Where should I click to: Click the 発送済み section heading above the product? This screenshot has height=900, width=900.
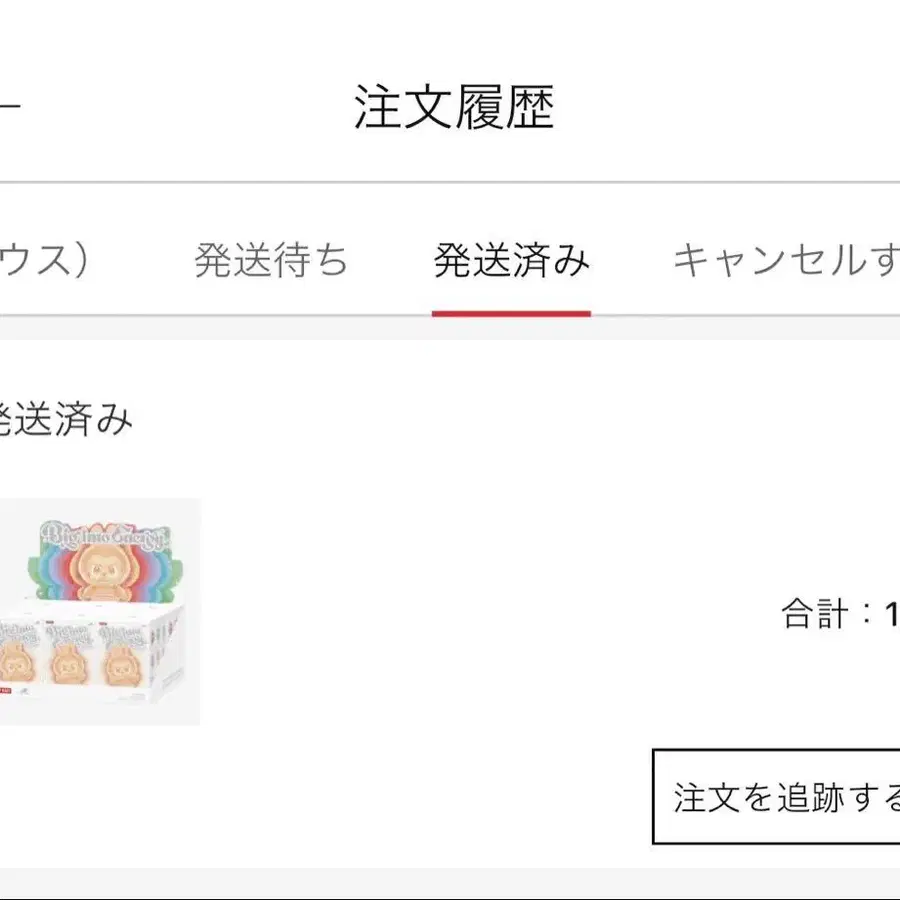65,420
